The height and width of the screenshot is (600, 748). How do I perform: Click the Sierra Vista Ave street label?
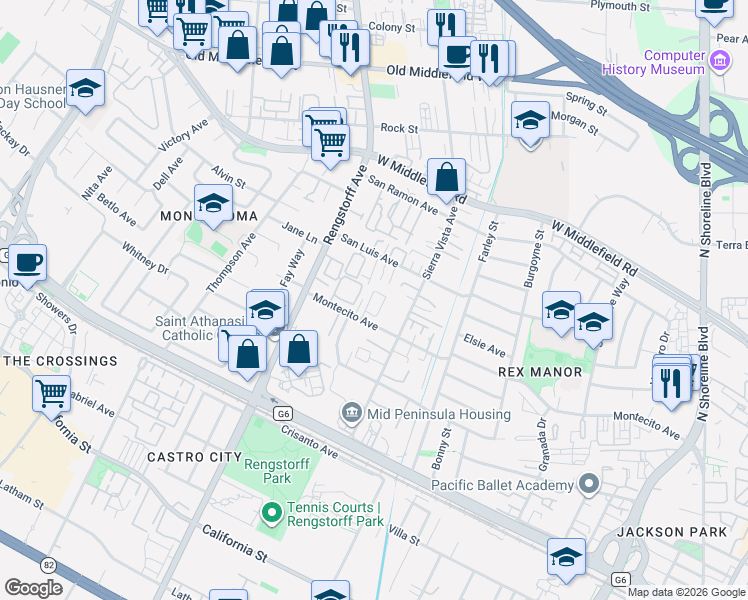440,243
